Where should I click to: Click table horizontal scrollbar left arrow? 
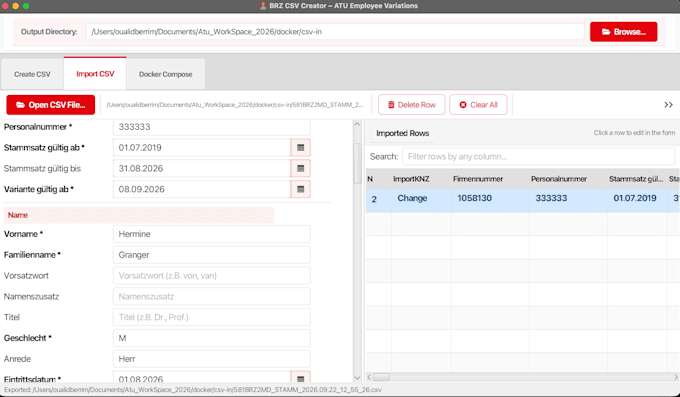pos(369,377)
